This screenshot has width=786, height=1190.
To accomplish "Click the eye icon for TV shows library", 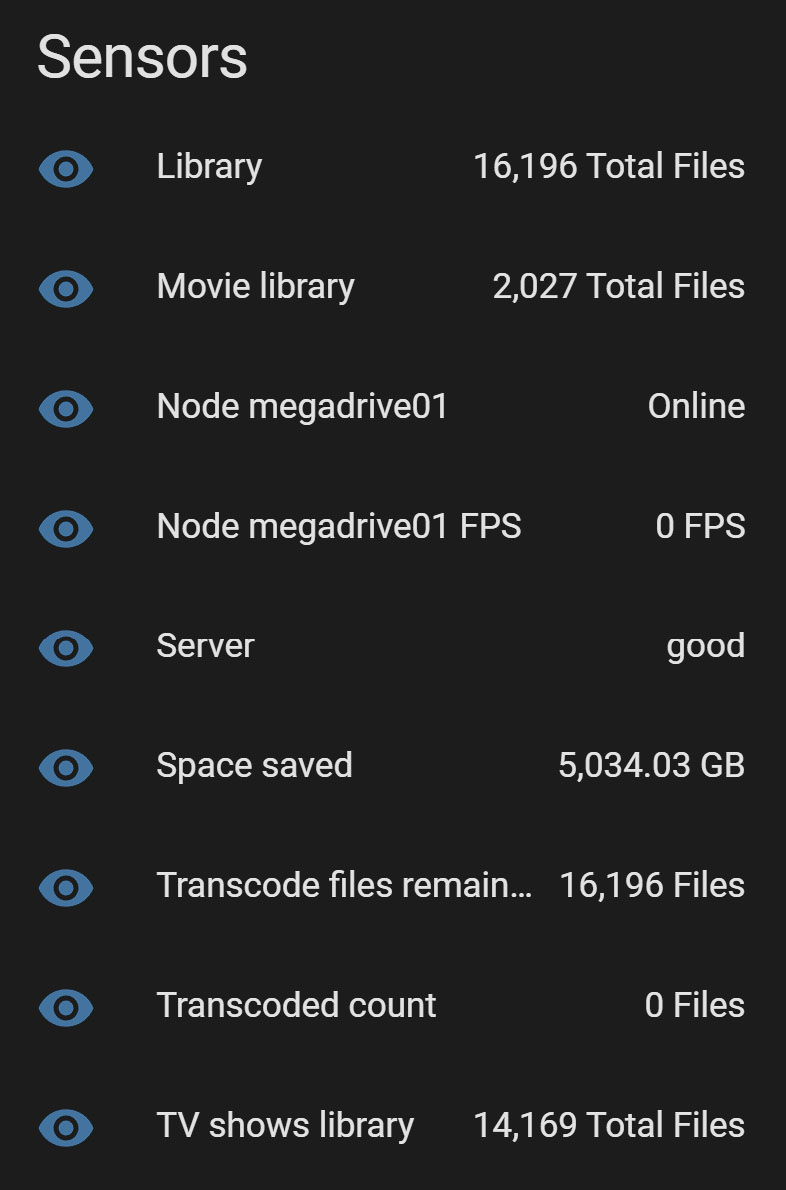I will coord(66,1127).
